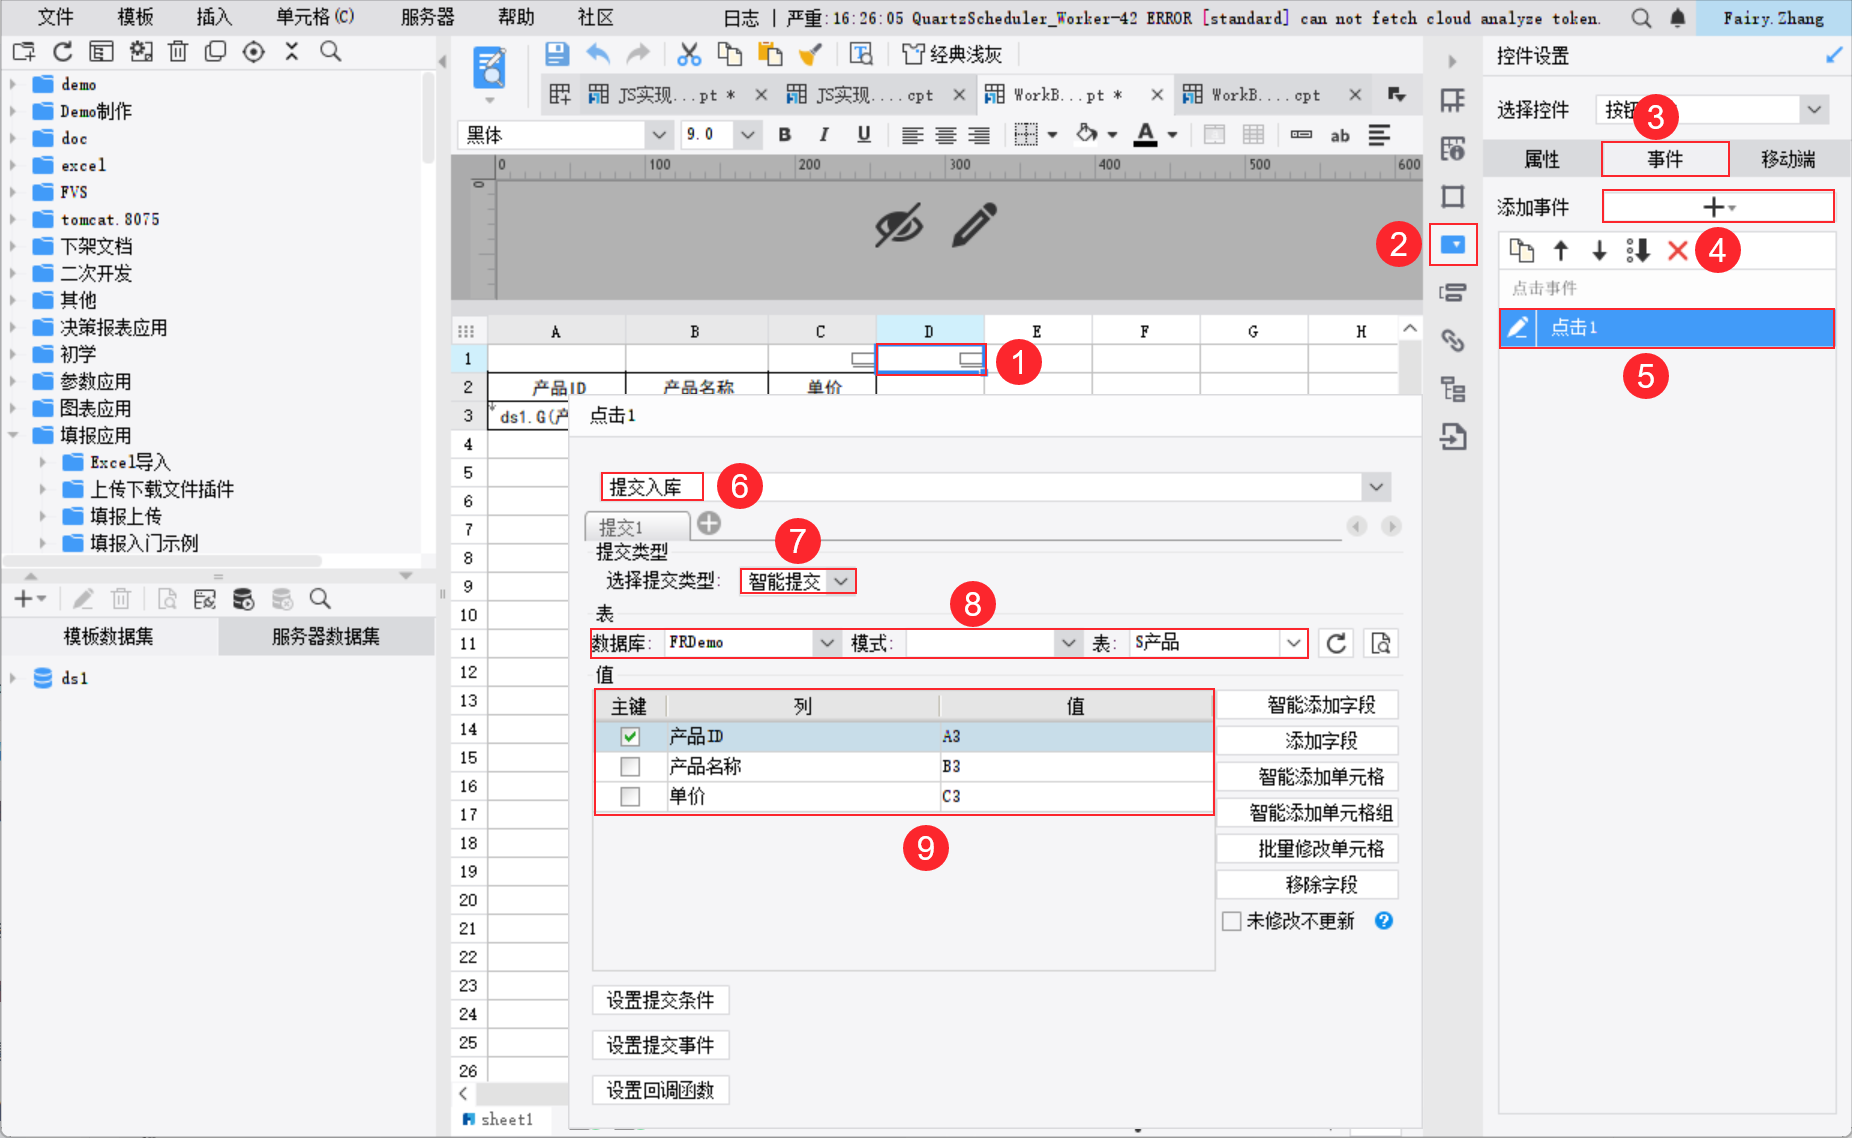Open the 服务器 menu
Image resolution: width=1852 pixels, height=1138 pixels.
click(428, 17)
